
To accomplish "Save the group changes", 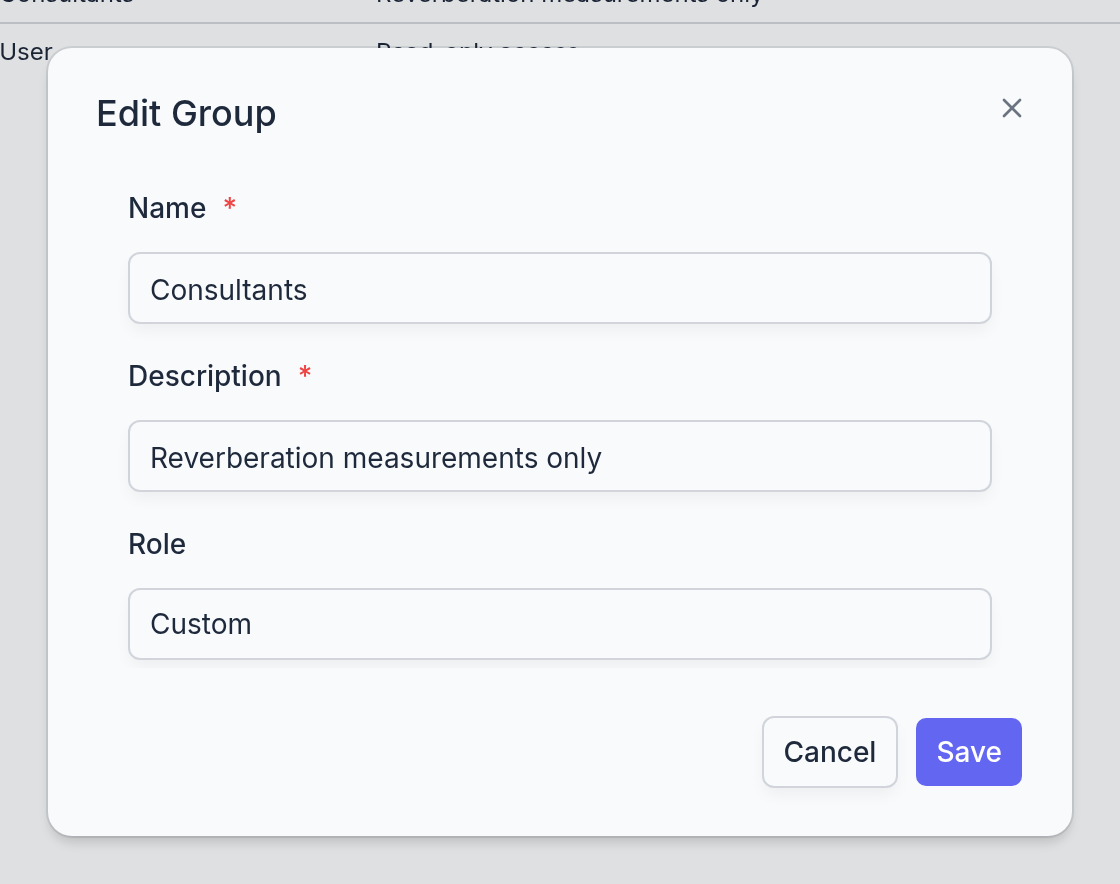I will 968,751.
